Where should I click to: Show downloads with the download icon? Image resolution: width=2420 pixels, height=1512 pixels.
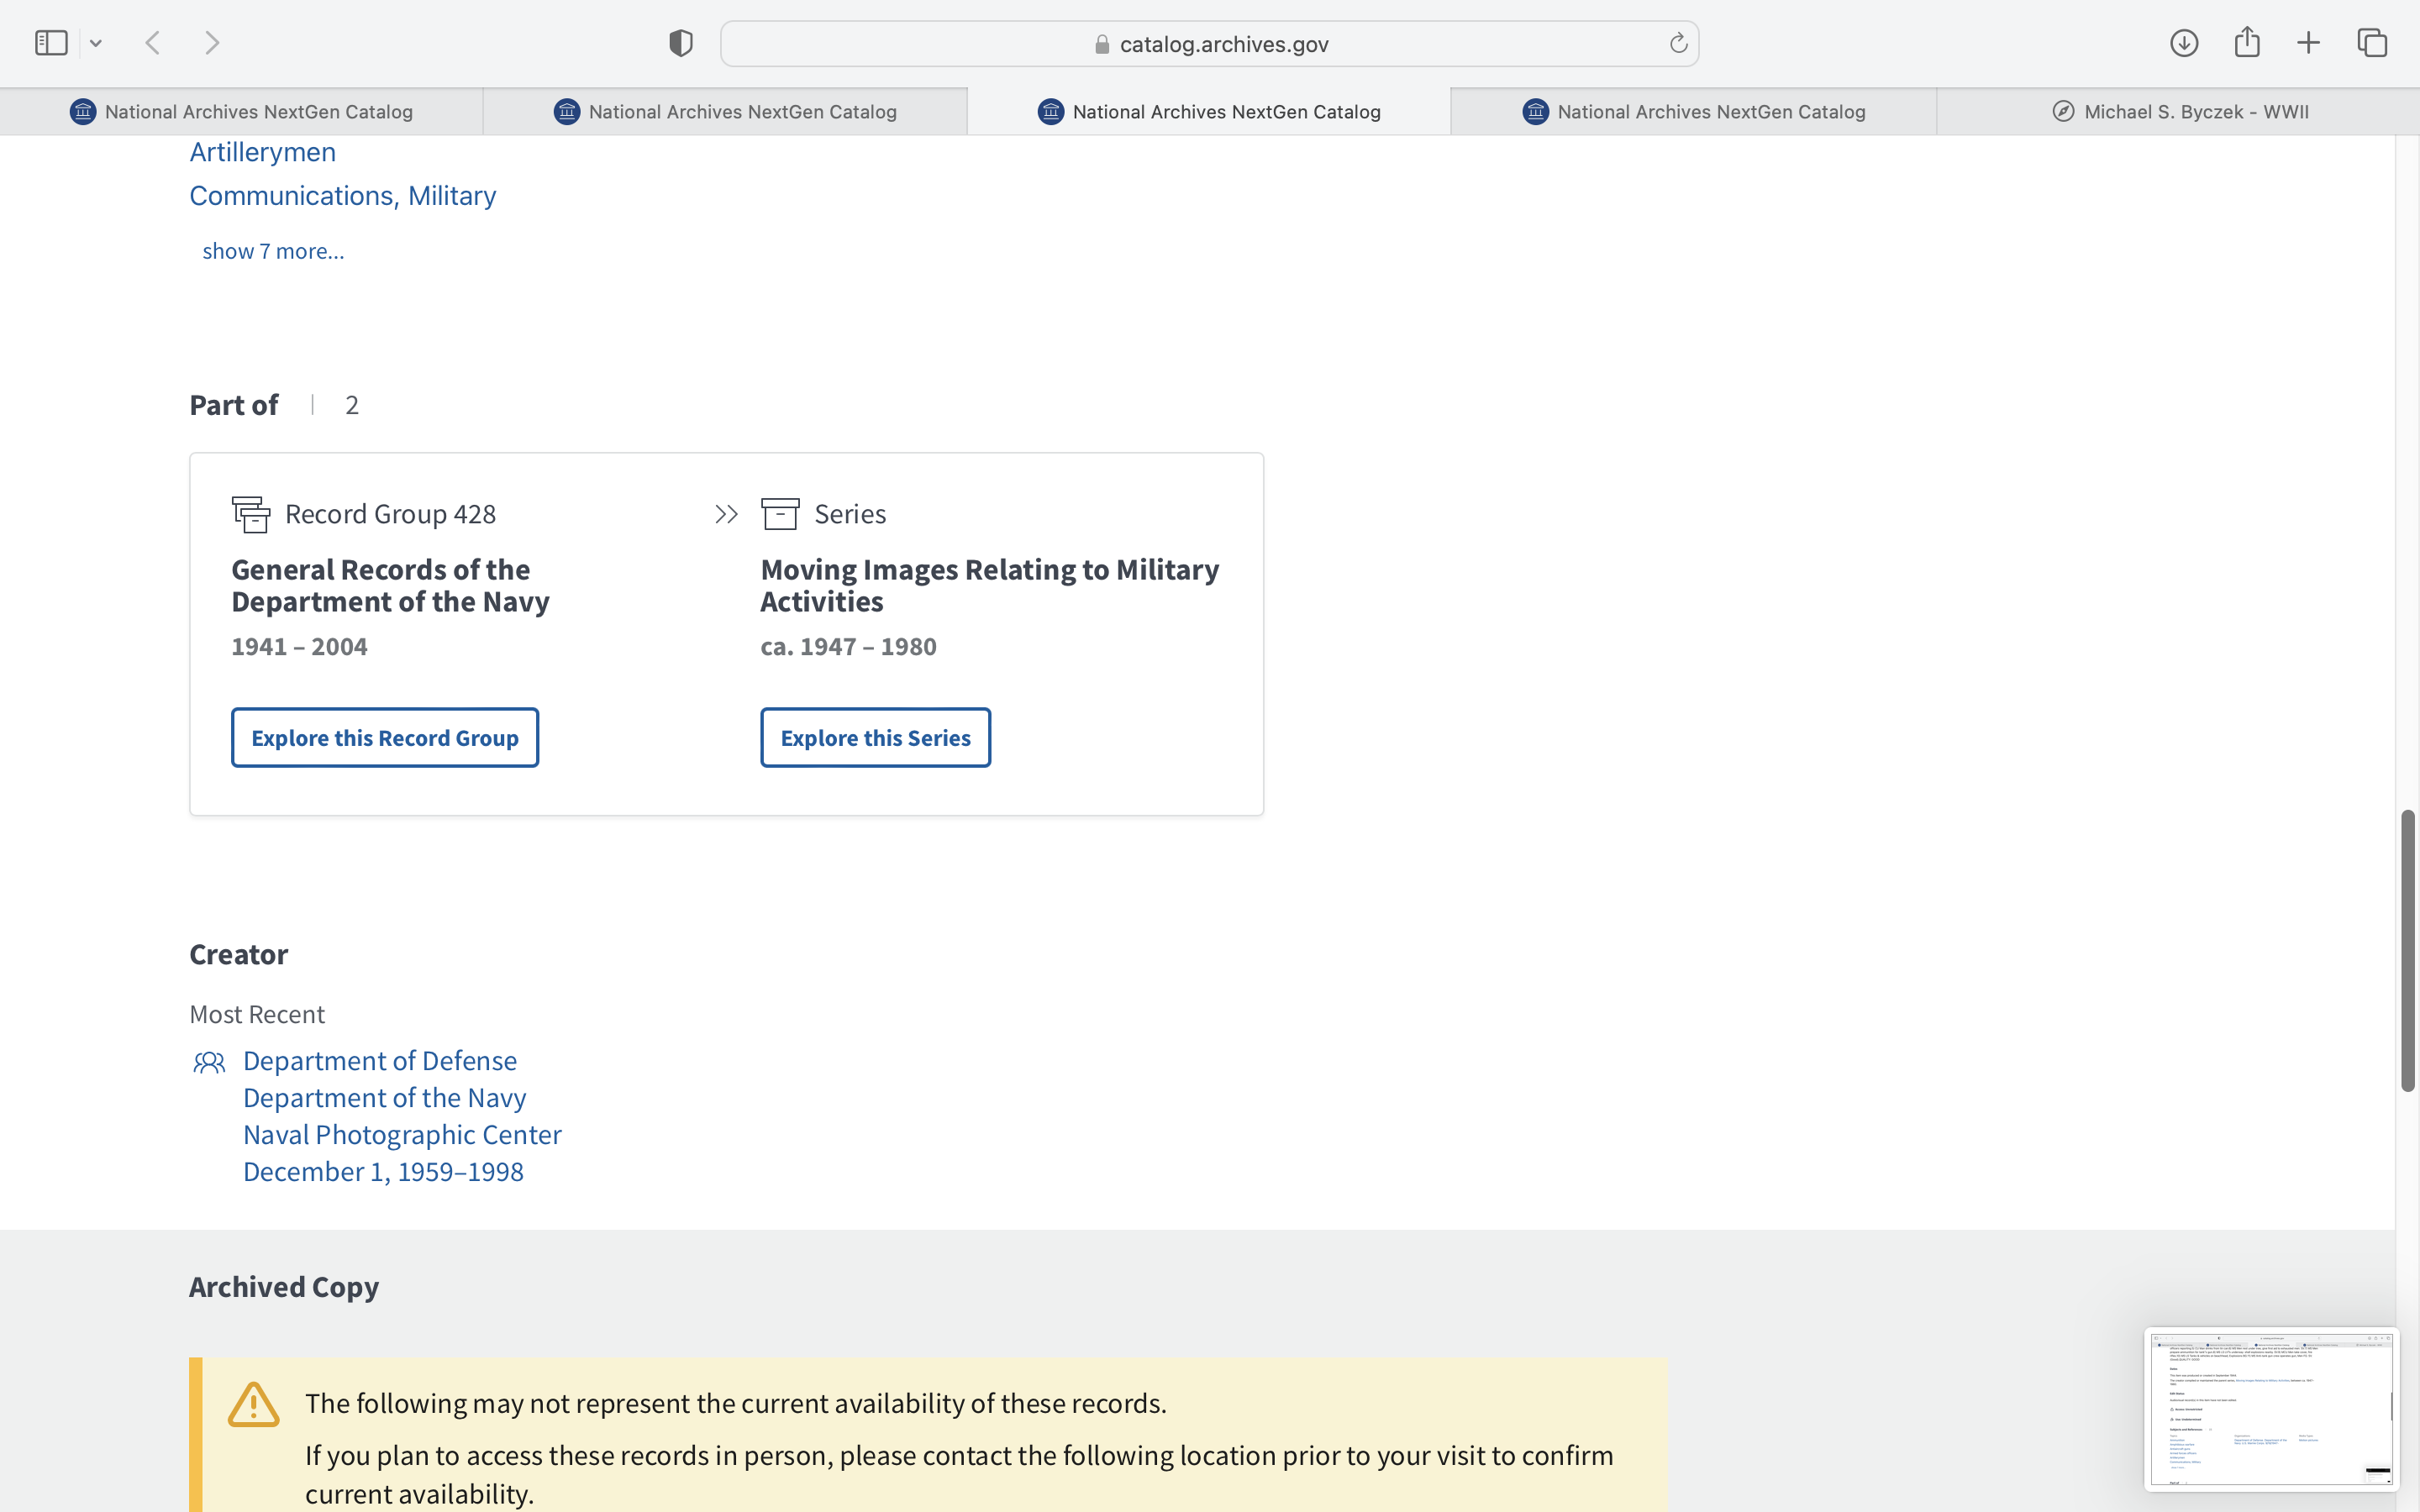pos(2184,43)
